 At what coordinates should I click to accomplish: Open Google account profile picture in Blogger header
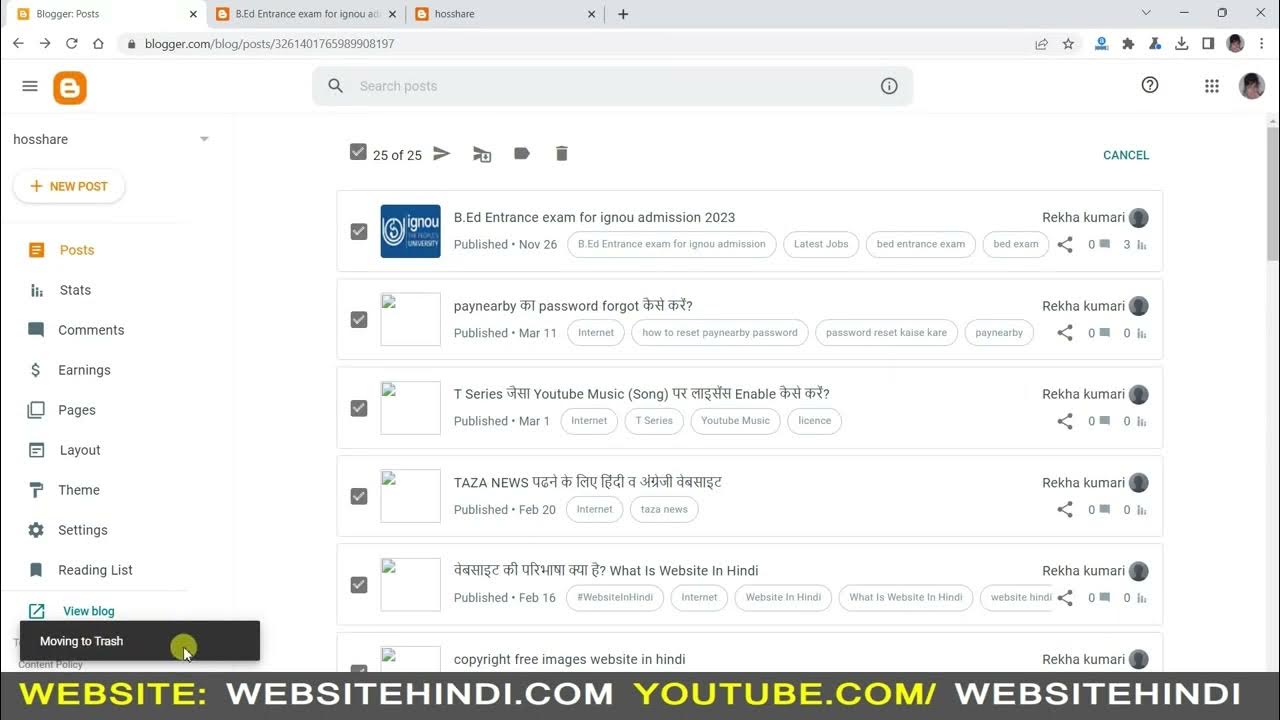click(x=1252, y=86)
